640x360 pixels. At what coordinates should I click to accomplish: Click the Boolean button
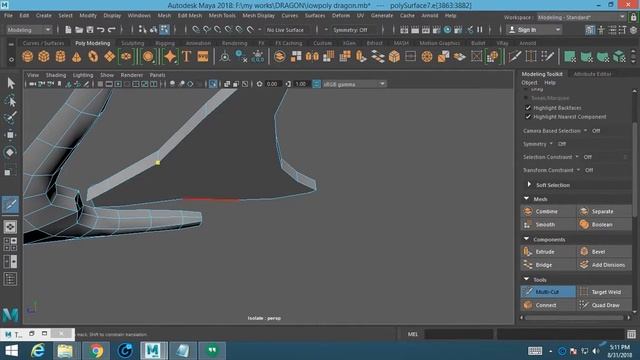pos(604,224)
